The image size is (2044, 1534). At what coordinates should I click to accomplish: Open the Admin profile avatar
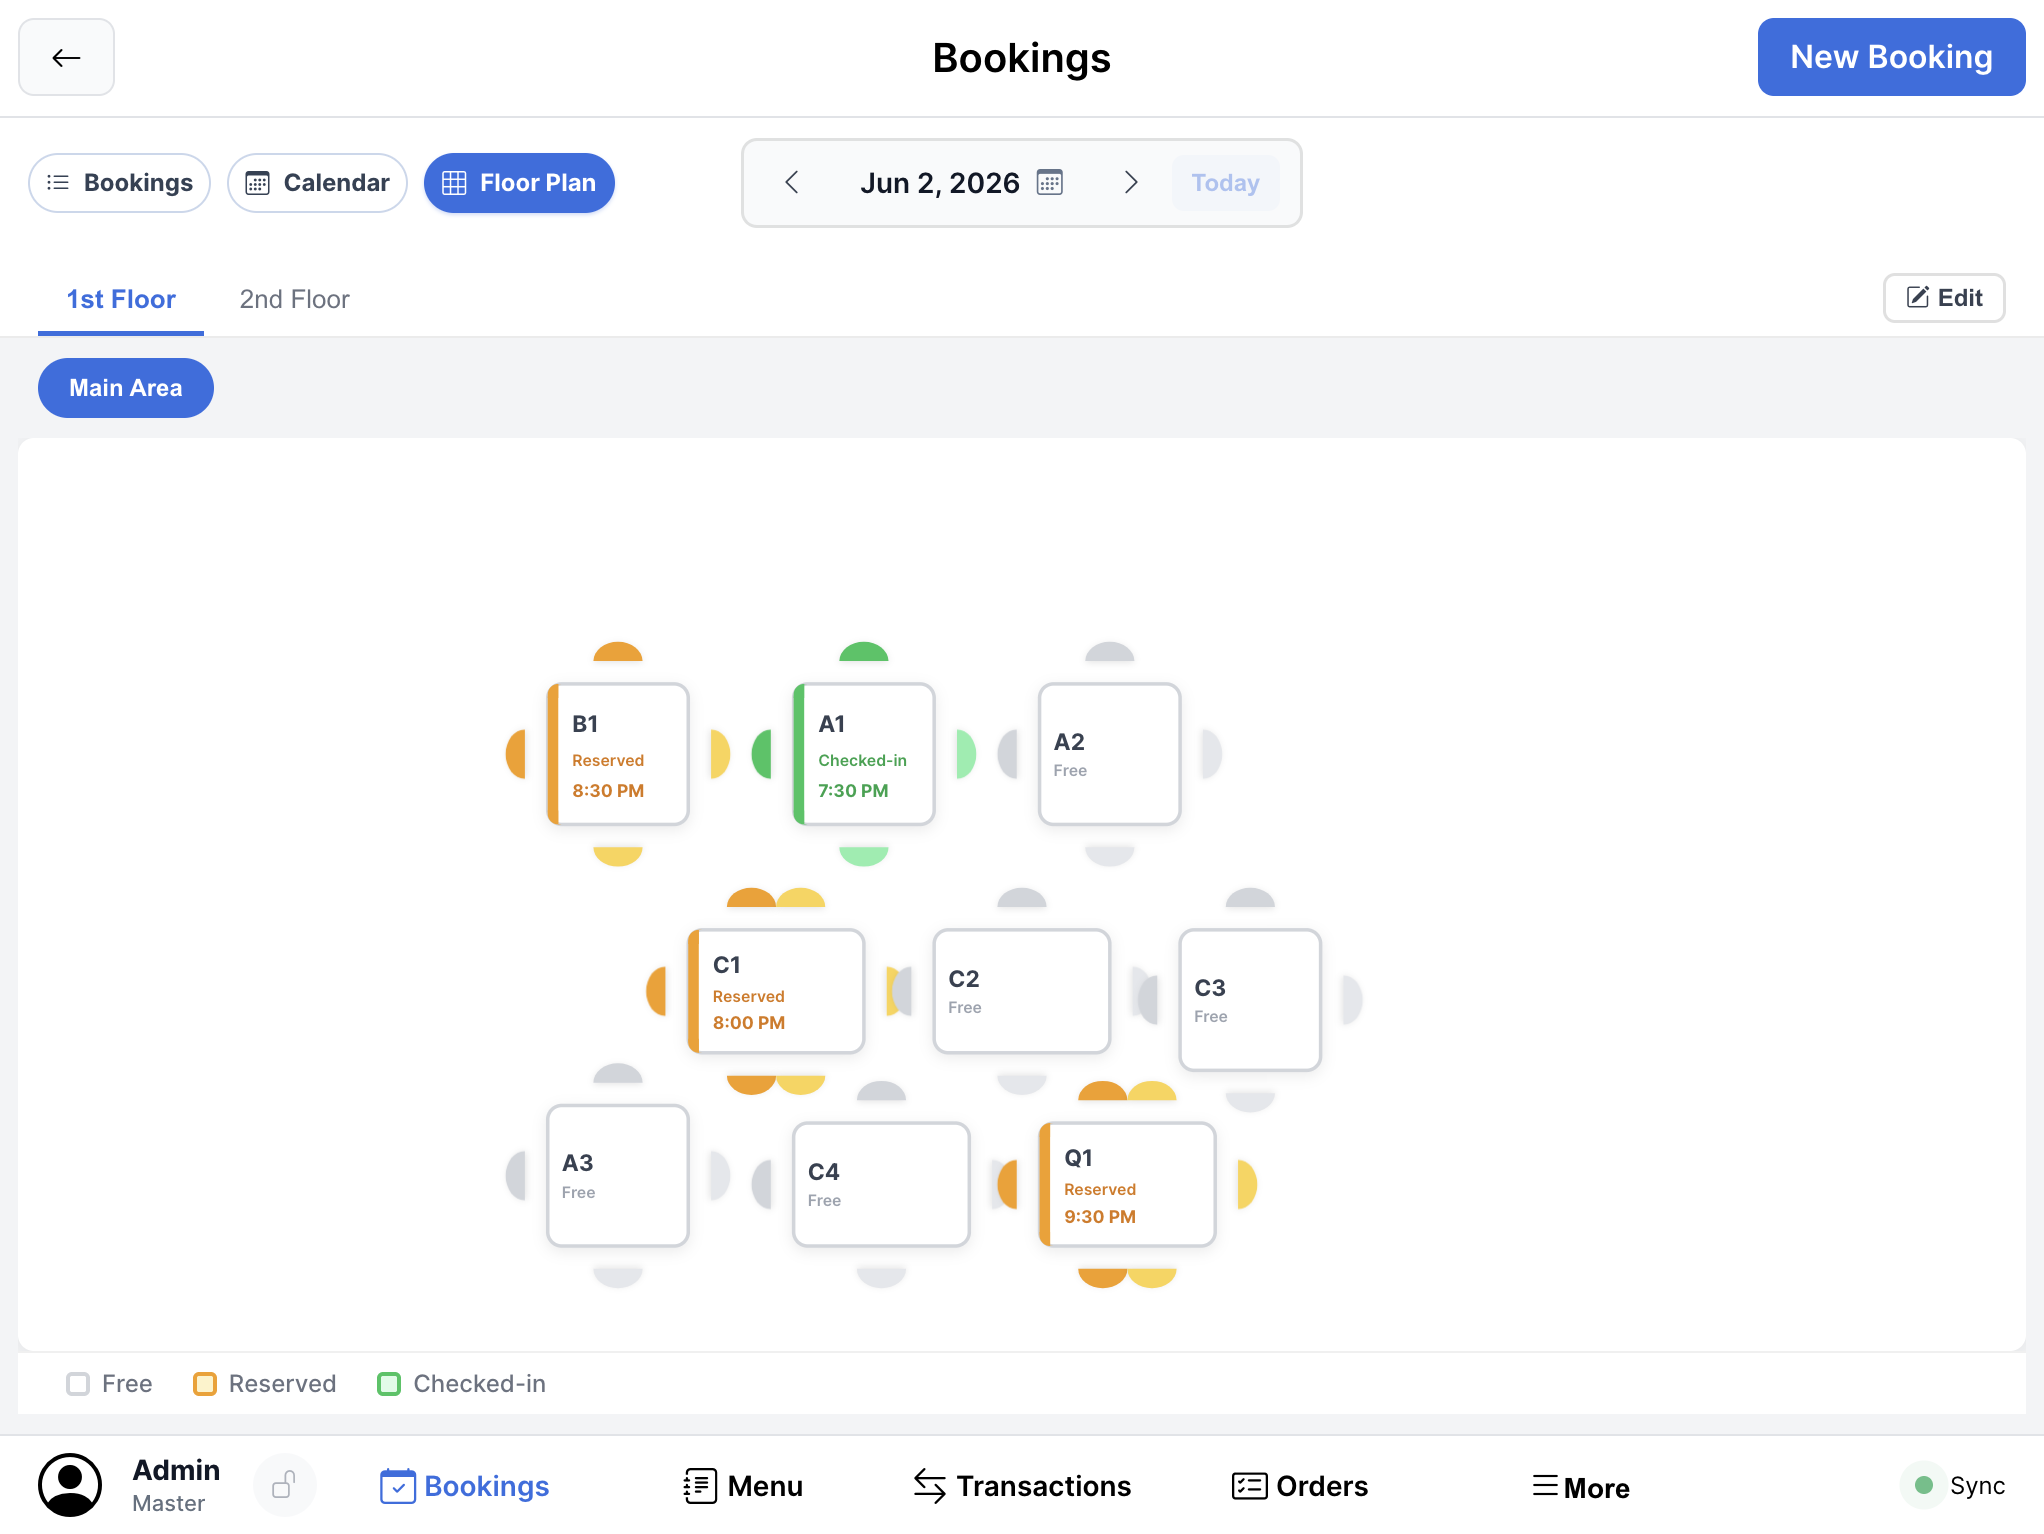point(70,1485)
